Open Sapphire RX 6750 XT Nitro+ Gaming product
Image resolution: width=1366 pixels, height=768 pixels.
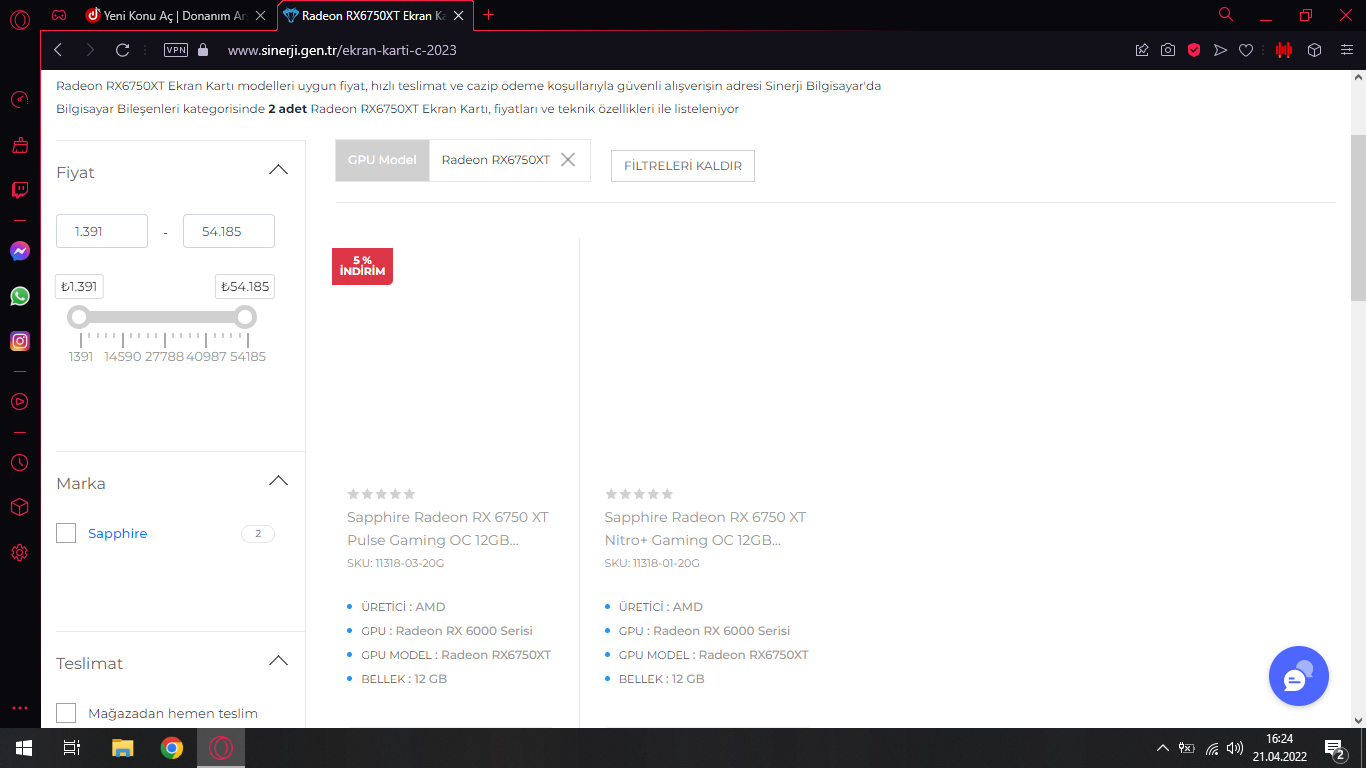(x=705, y=529)
